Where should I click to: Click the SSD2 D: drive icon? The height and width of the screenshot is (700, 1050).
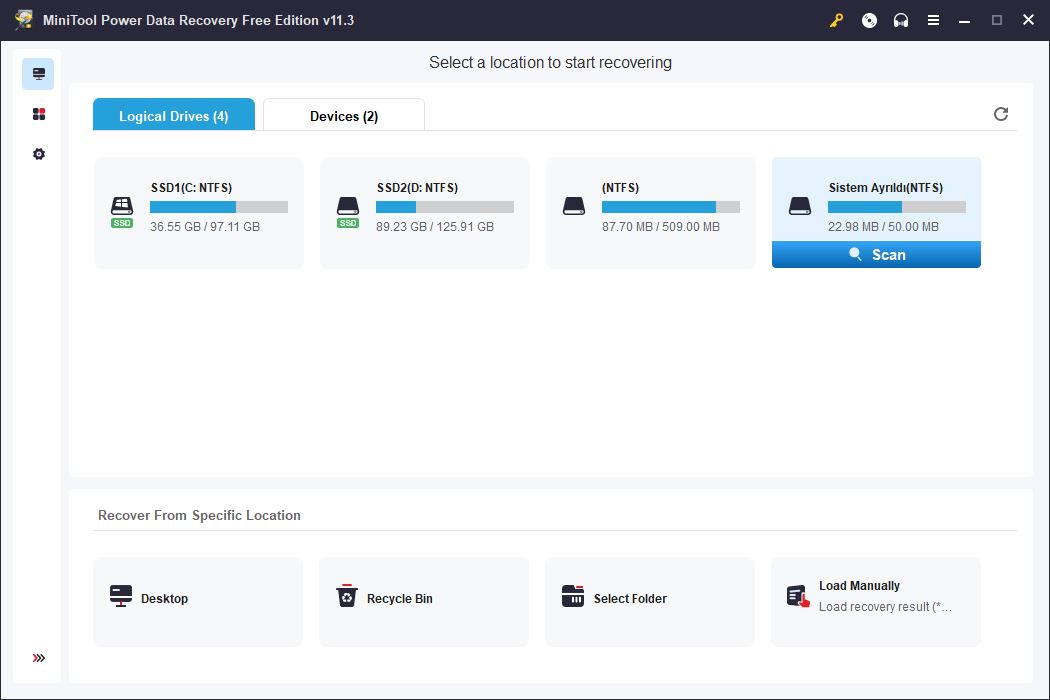(348, 212)
